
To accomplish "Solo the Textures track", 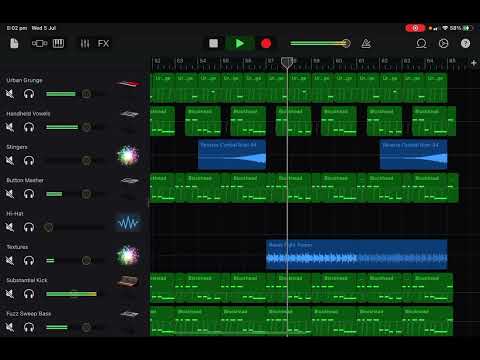I will tap(29, 261).
